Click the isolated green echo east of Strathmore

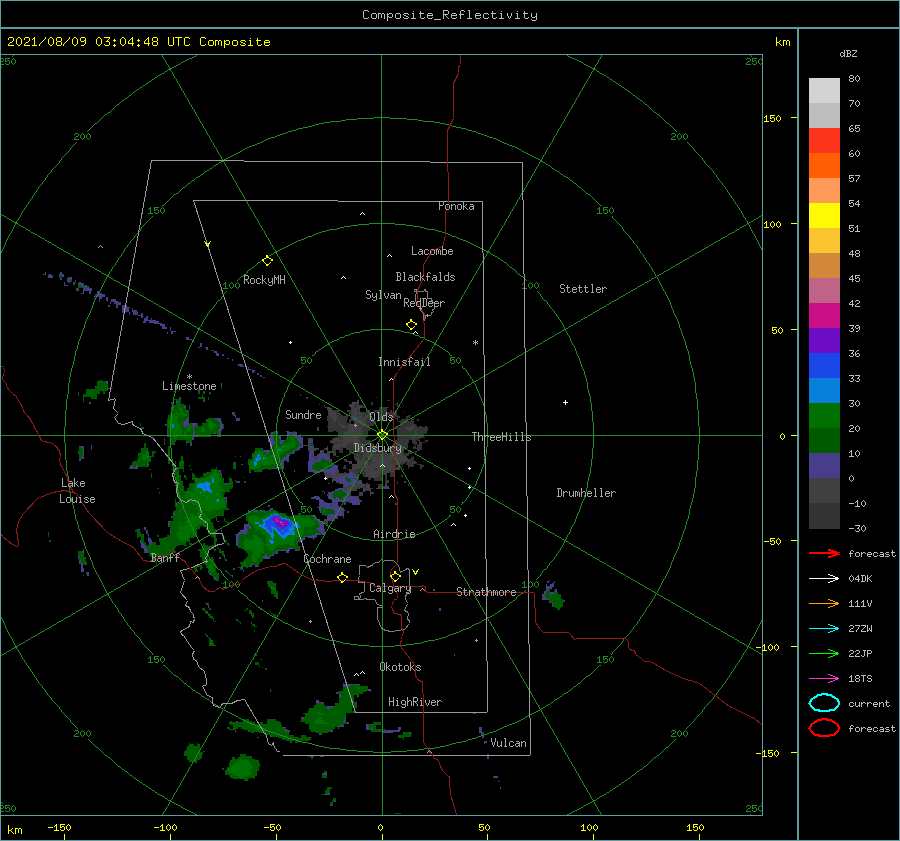click(553, 595)
